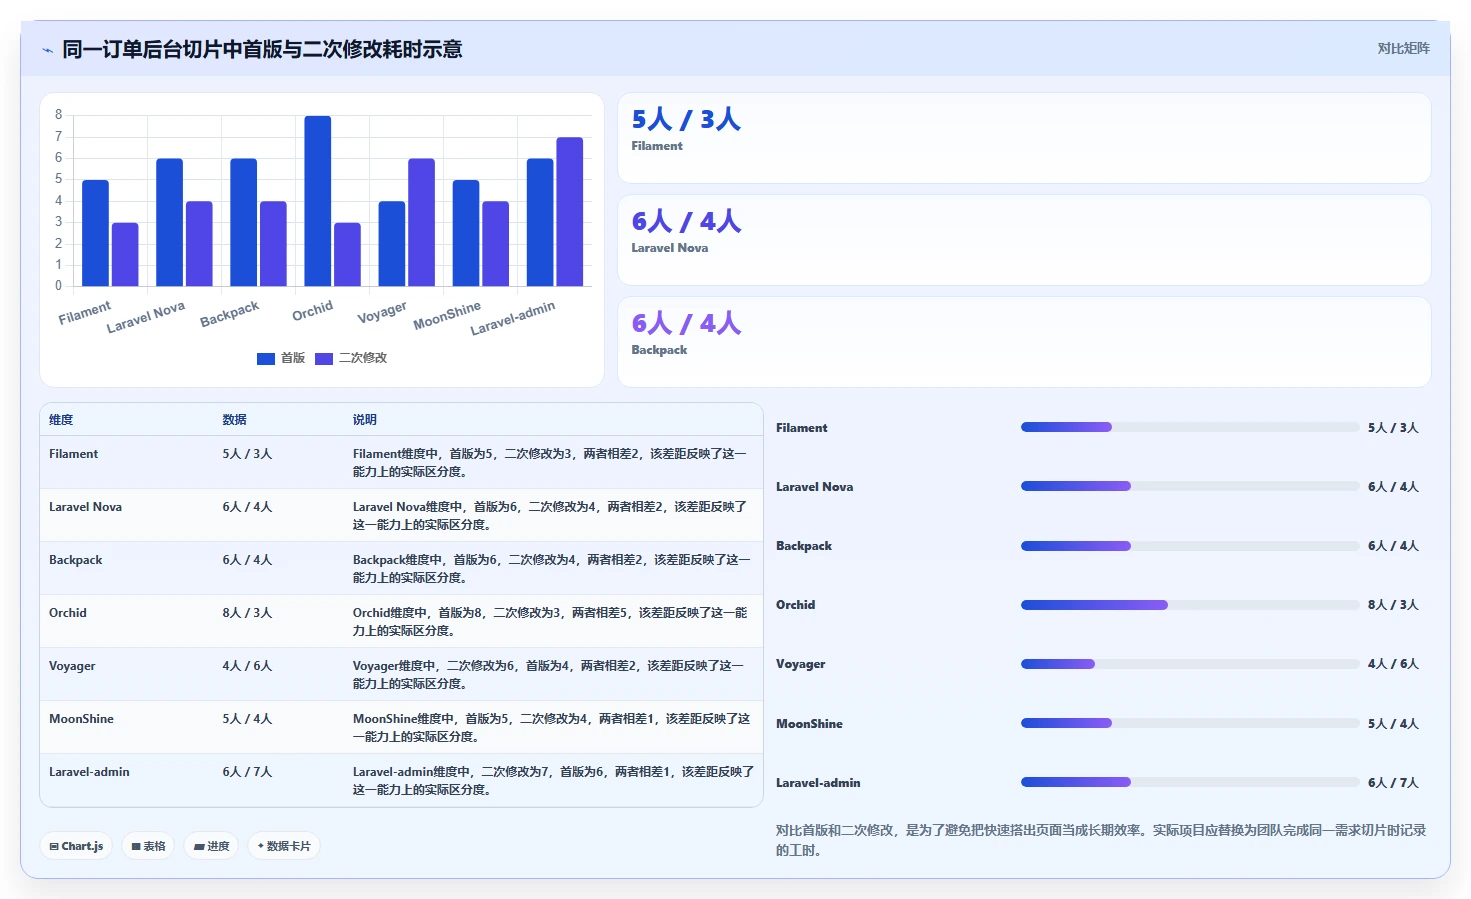Click the 说明 table column header

tap(365, 420)
